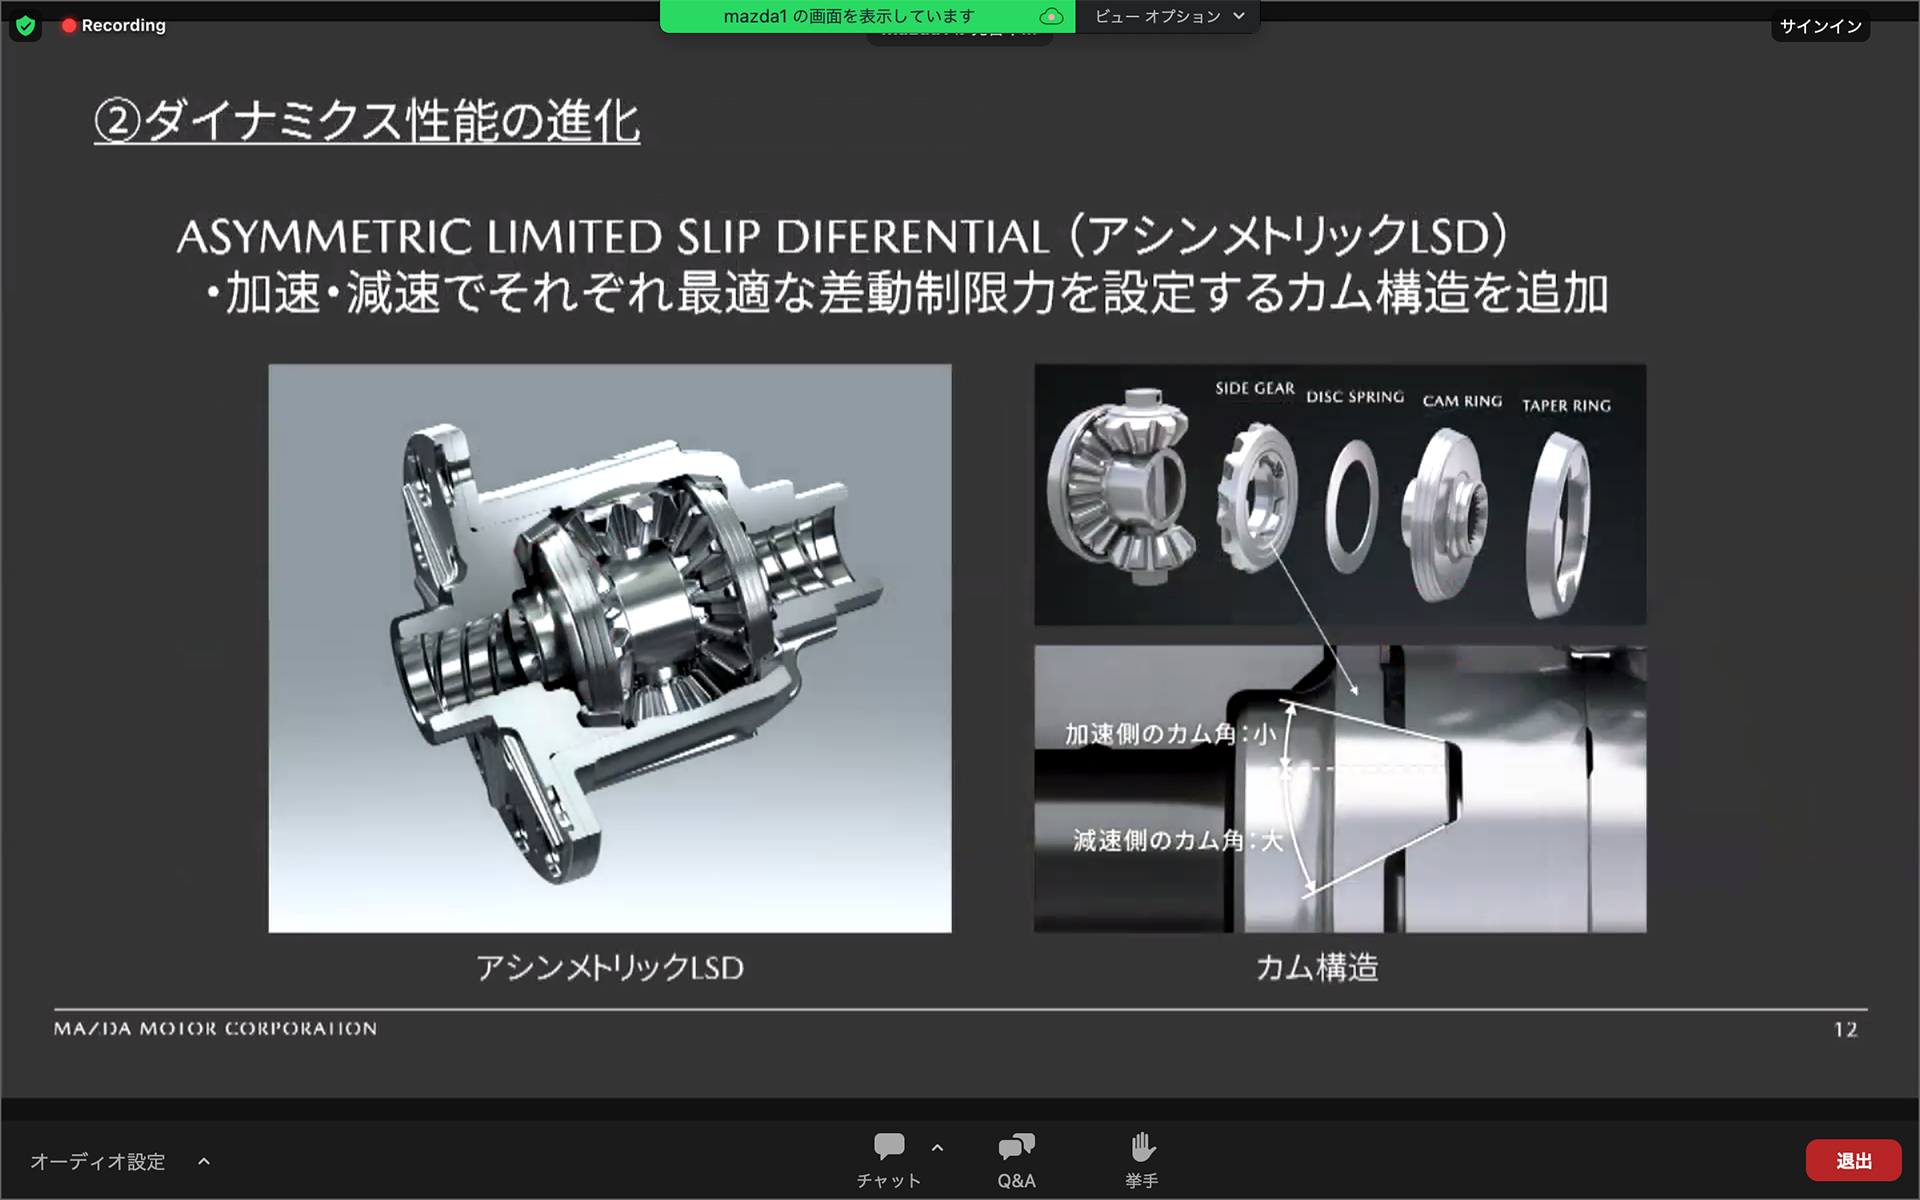Viewport: 1920px width, 1200px height.
Task: Expand the chevron next to チャット
Action: click(x=937, y=1148)
